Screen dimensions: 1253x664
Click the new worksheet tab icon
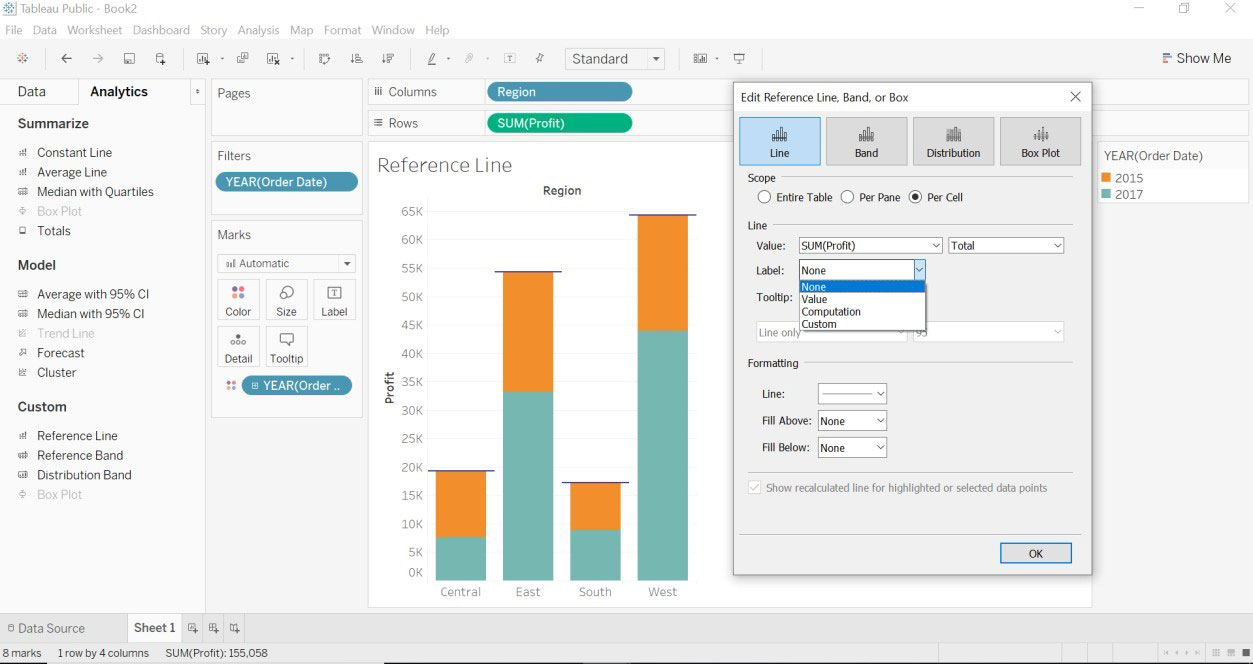tap(193, 628)
